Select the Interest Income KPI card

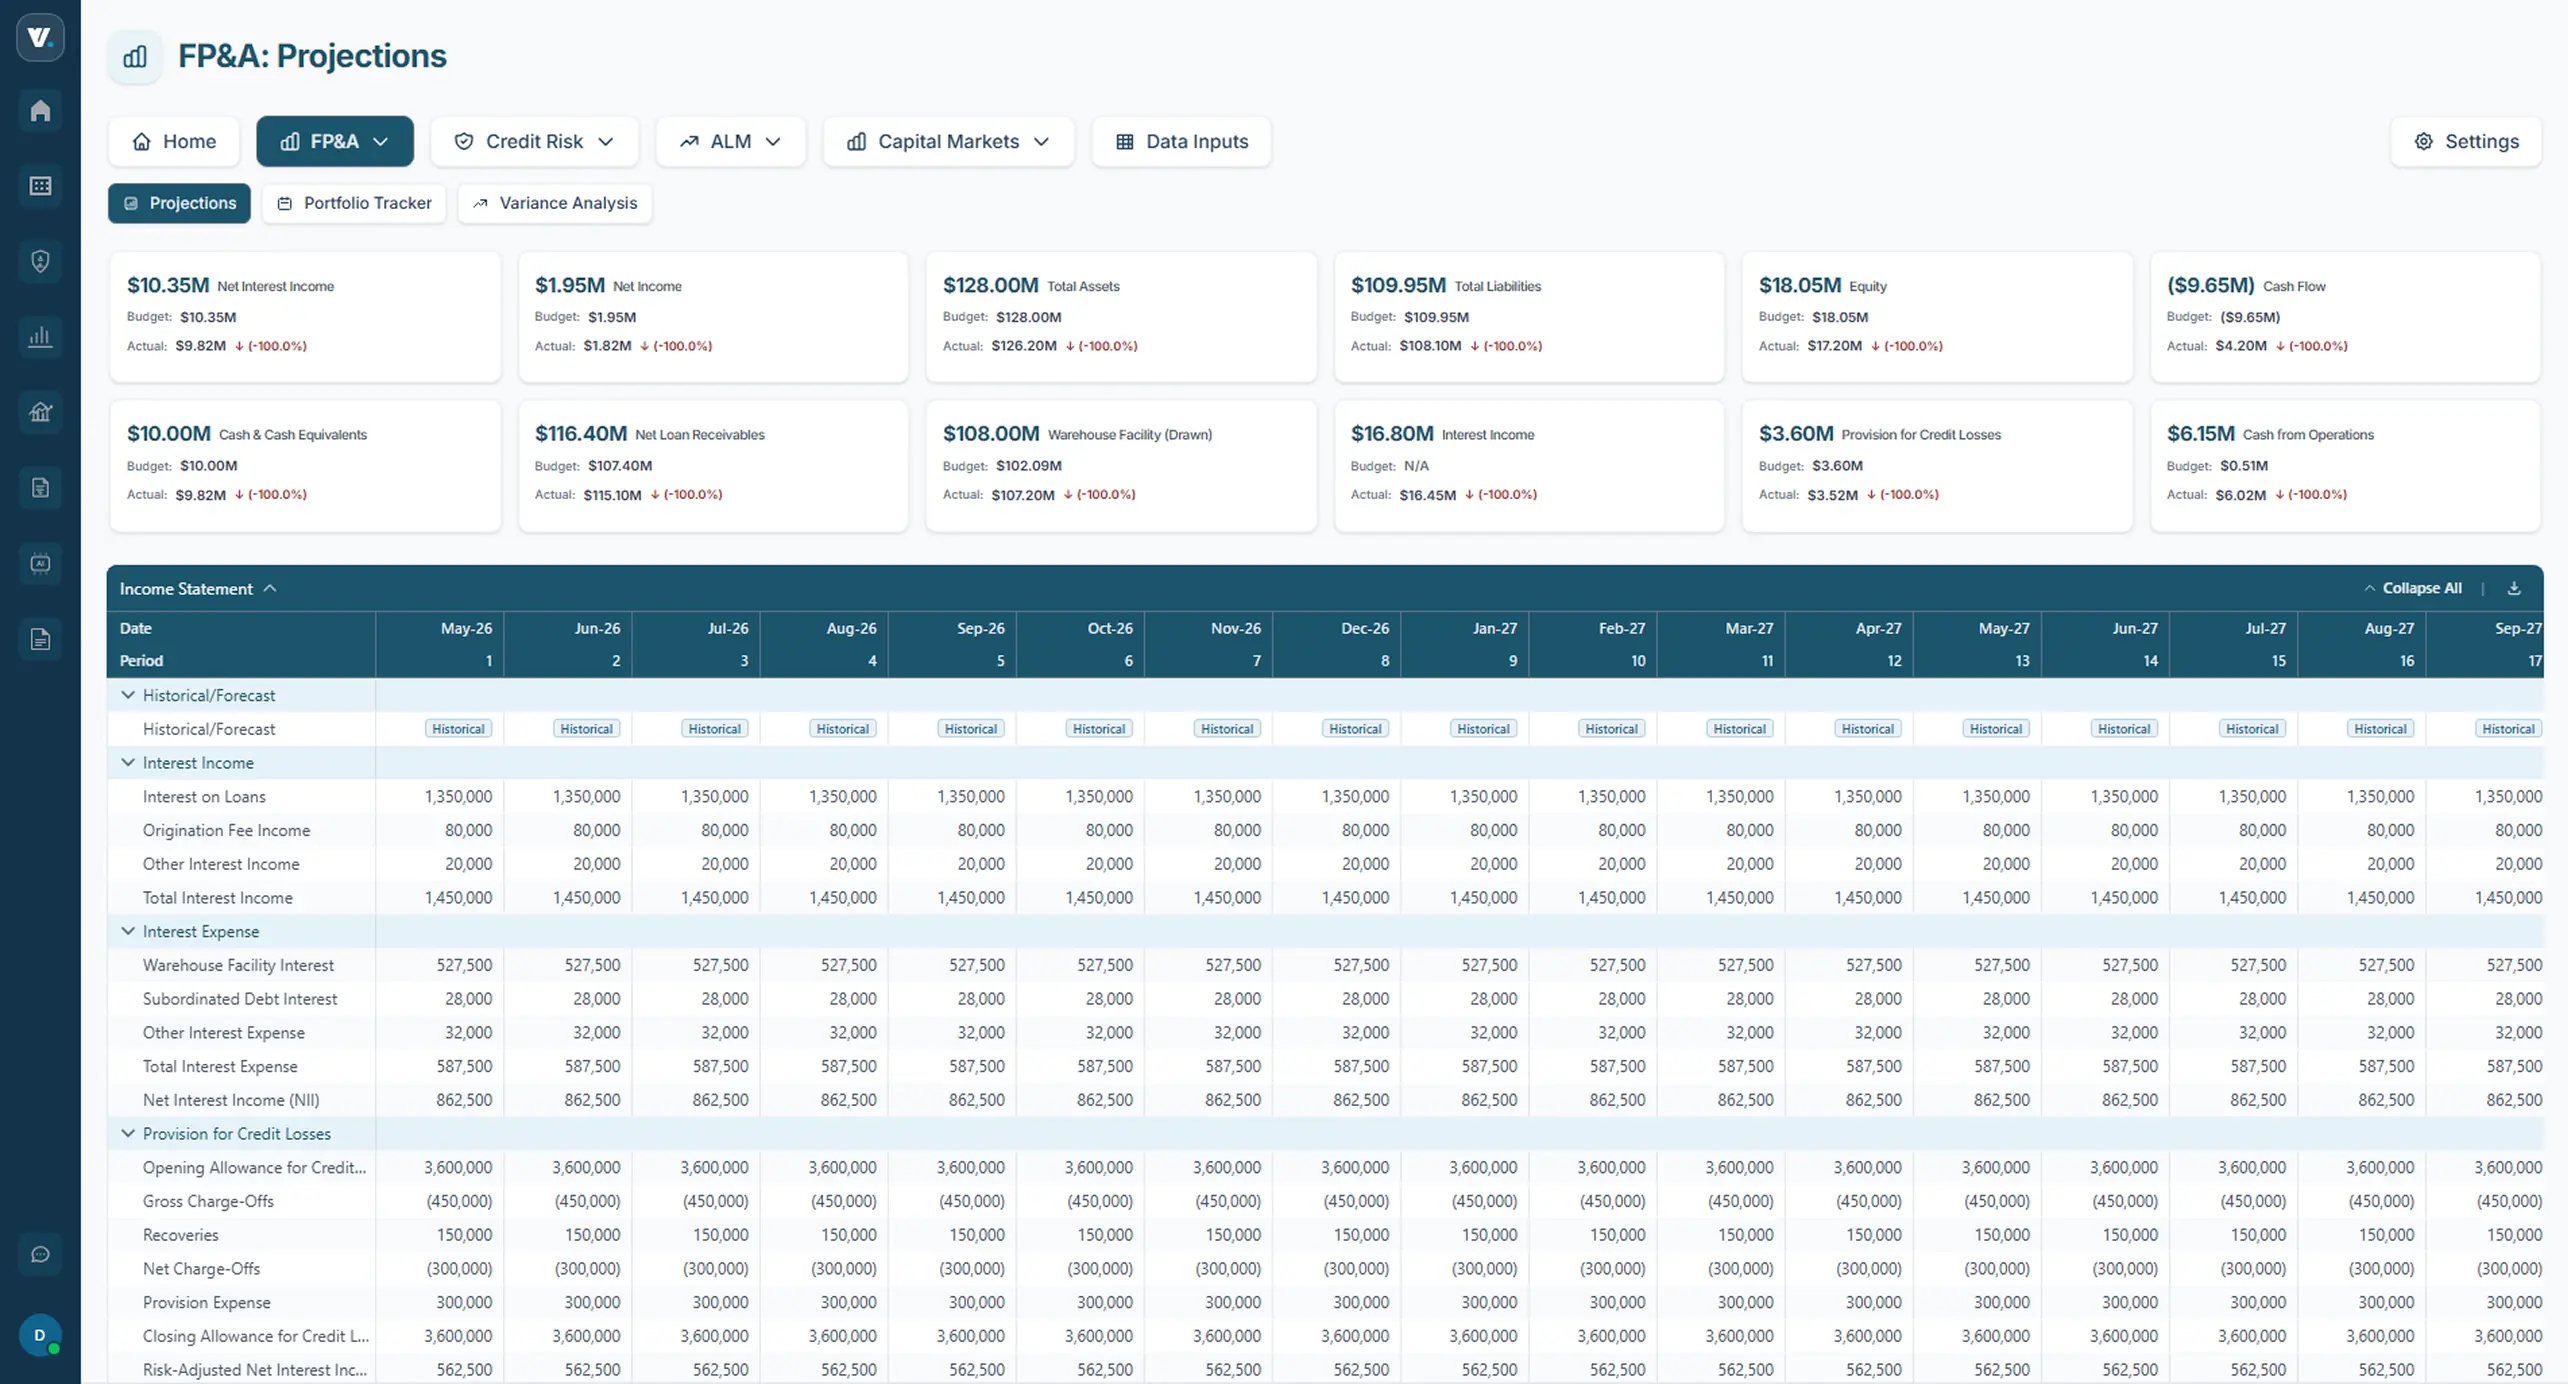point(1529,466)
